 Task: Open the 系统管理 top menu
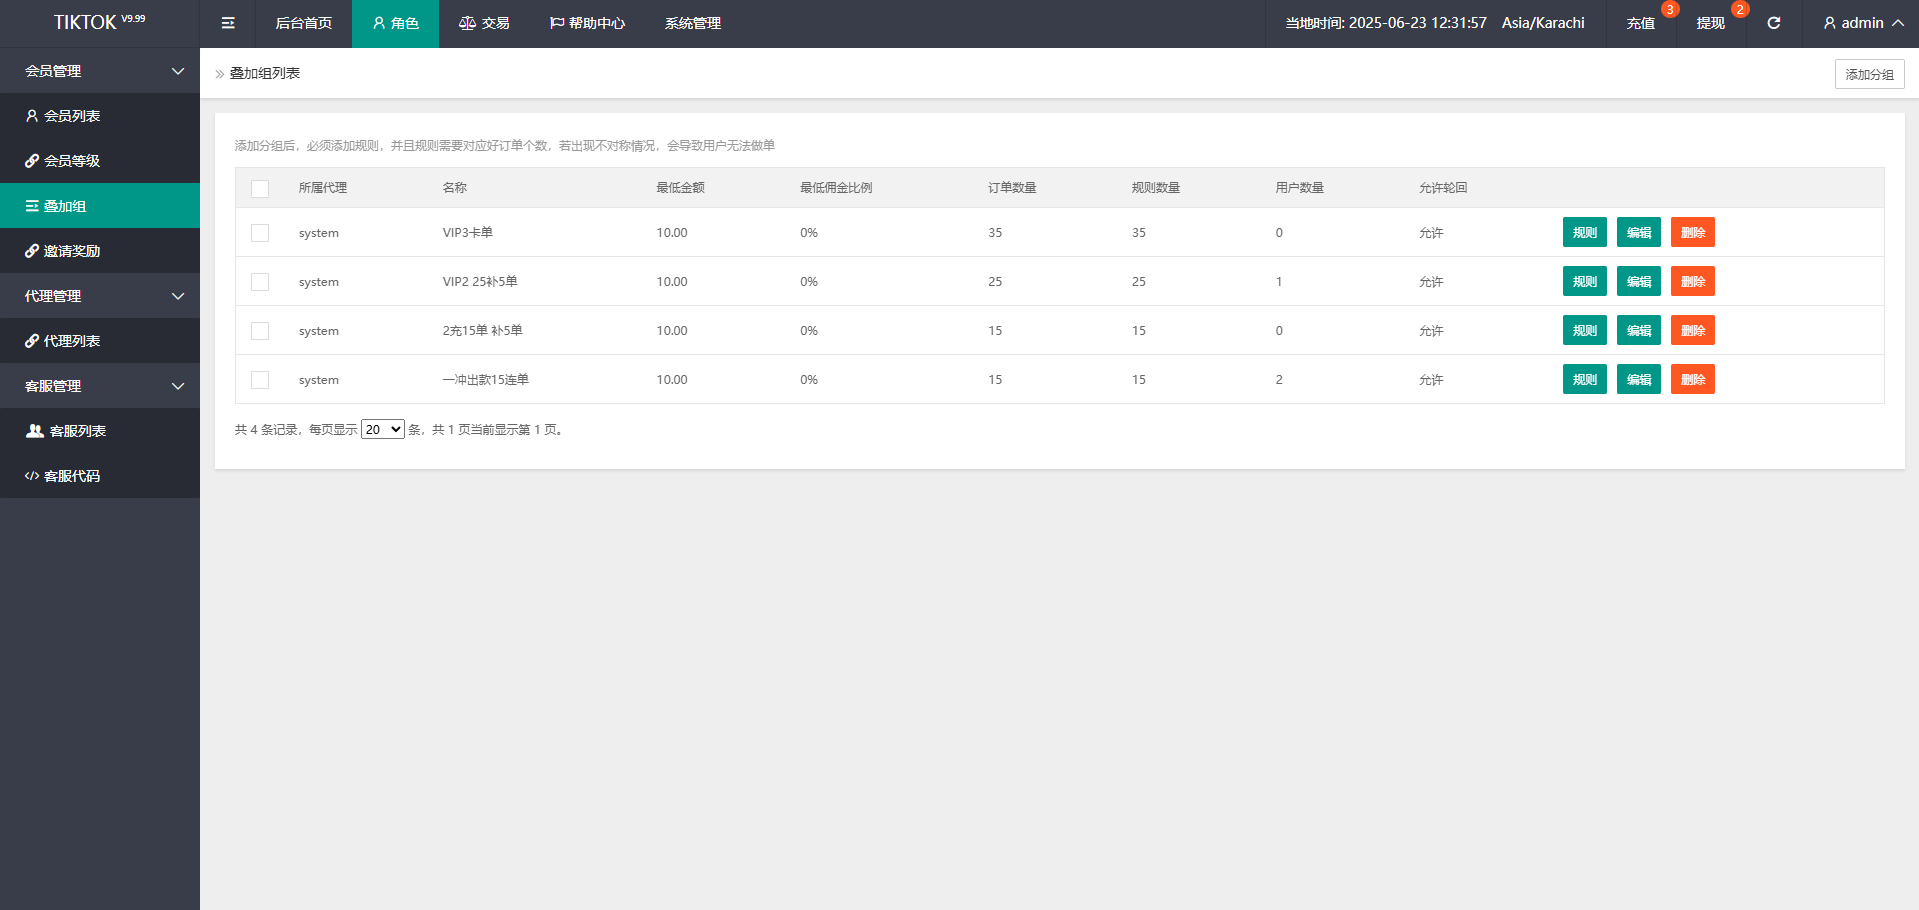(x=692, y=23)
